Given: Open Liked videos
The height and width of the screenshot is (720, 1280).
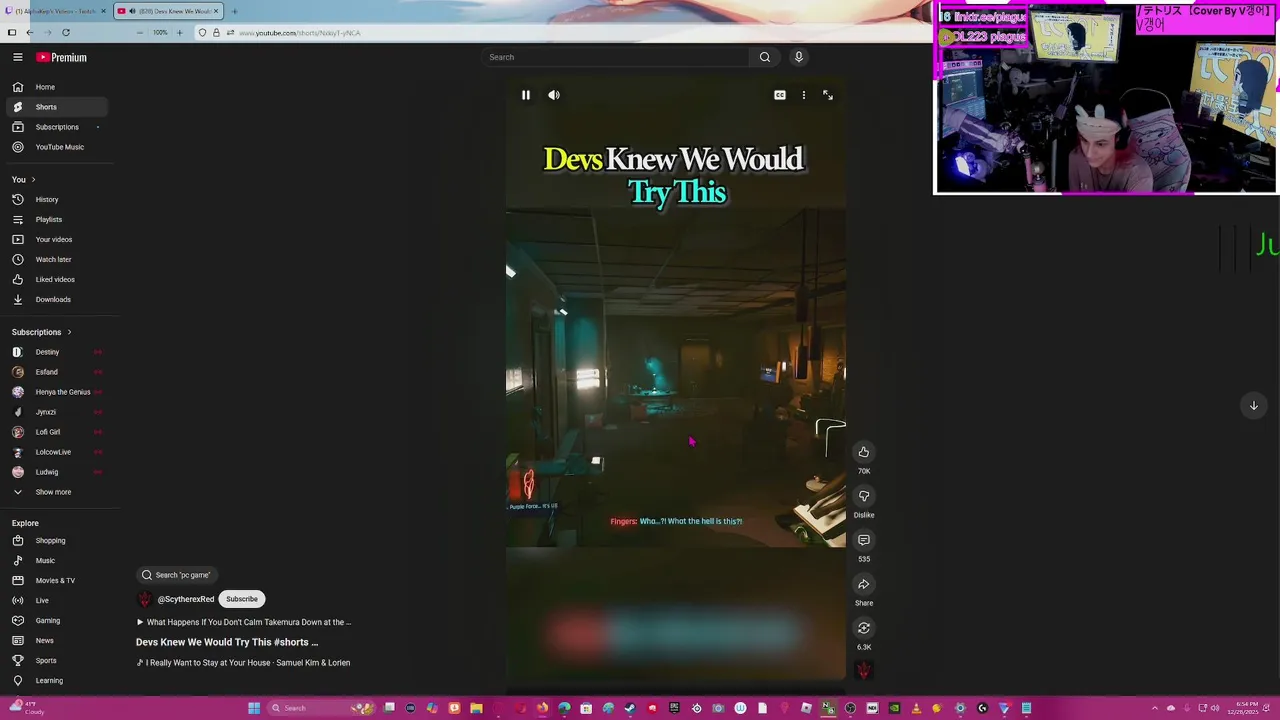Looking at the screenshot, I should pos(59,279).
